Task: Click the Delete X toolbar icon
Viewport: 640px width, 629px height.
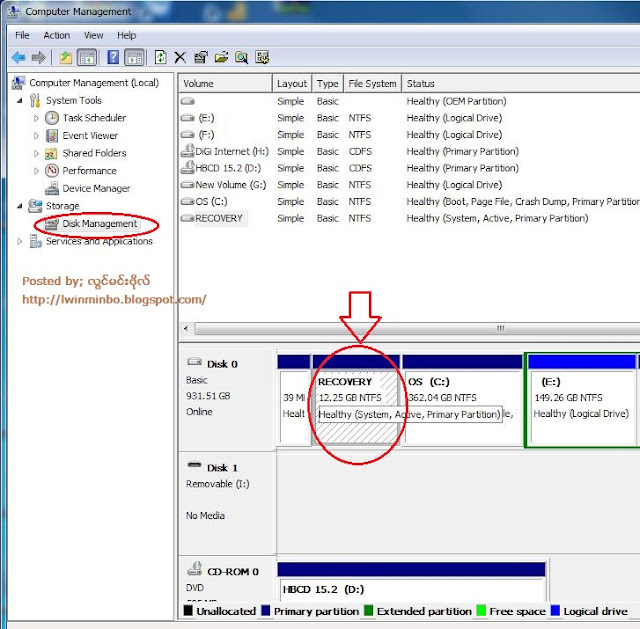Action: [180, 58]
